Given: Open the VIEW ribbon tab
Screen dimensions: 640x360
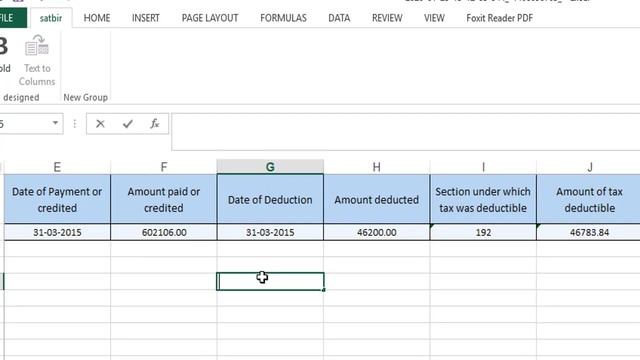Looking at the screenshot, I should click(434, 18).
